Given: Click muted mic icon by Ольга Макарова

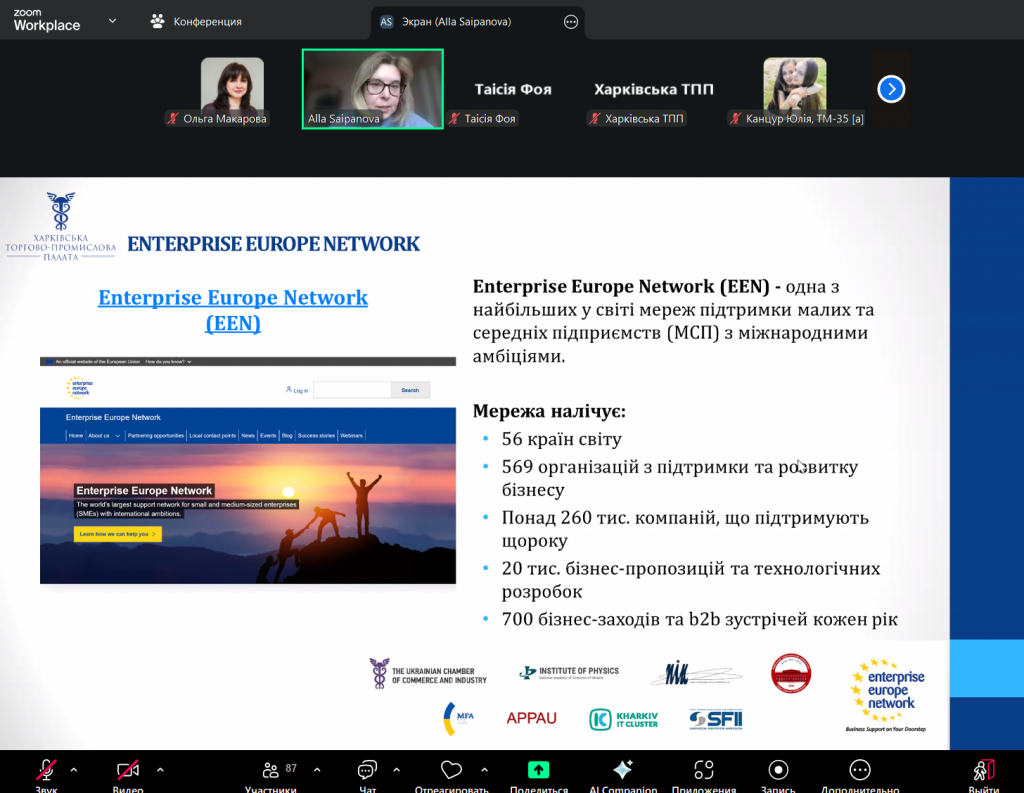Looking at the screenshot, I should click(173, 119).
